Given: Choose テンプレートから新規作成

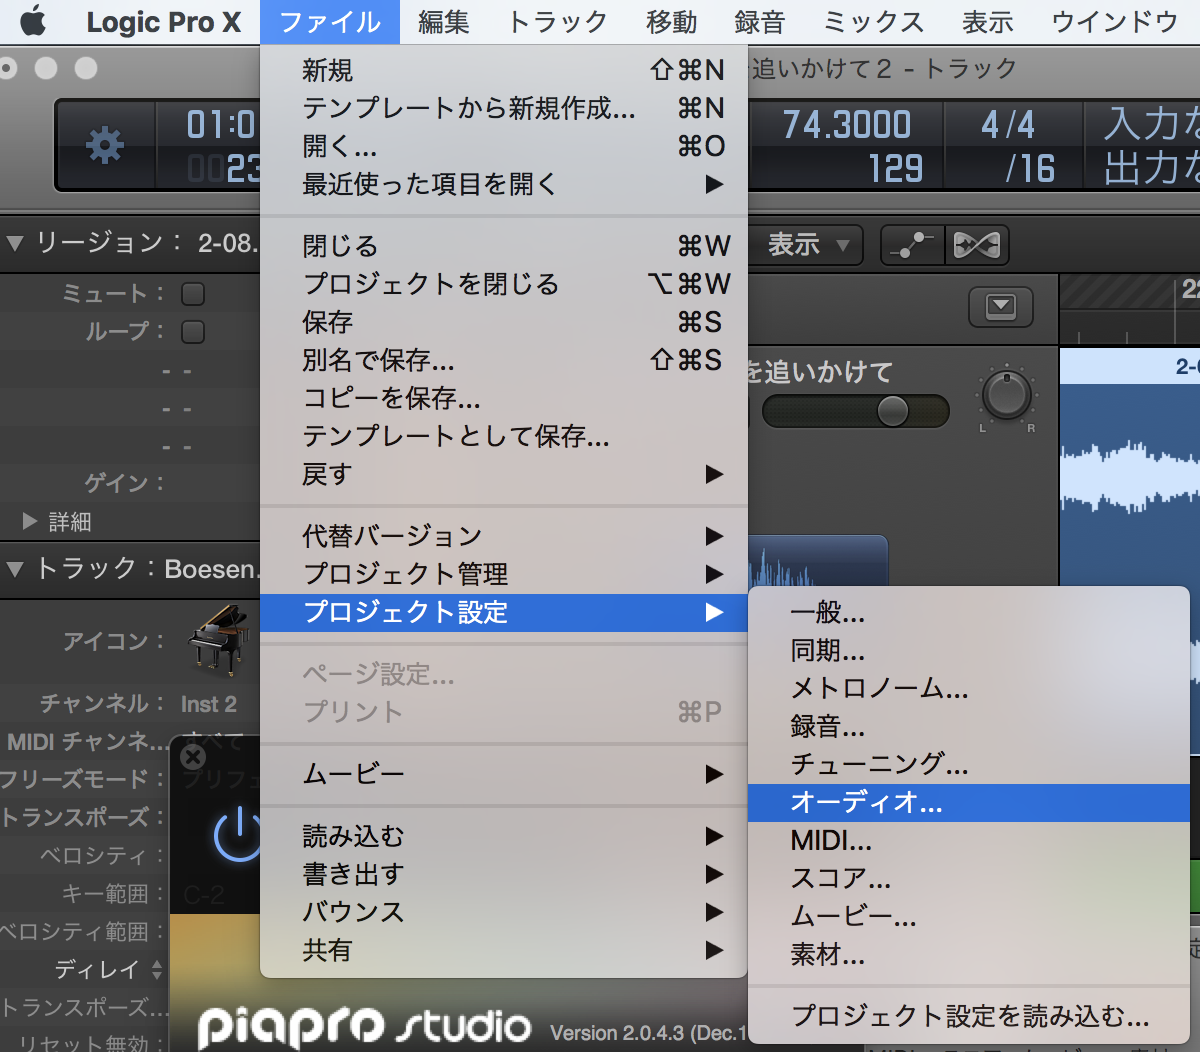Looking at the screenshot, I should pos(504,108).
